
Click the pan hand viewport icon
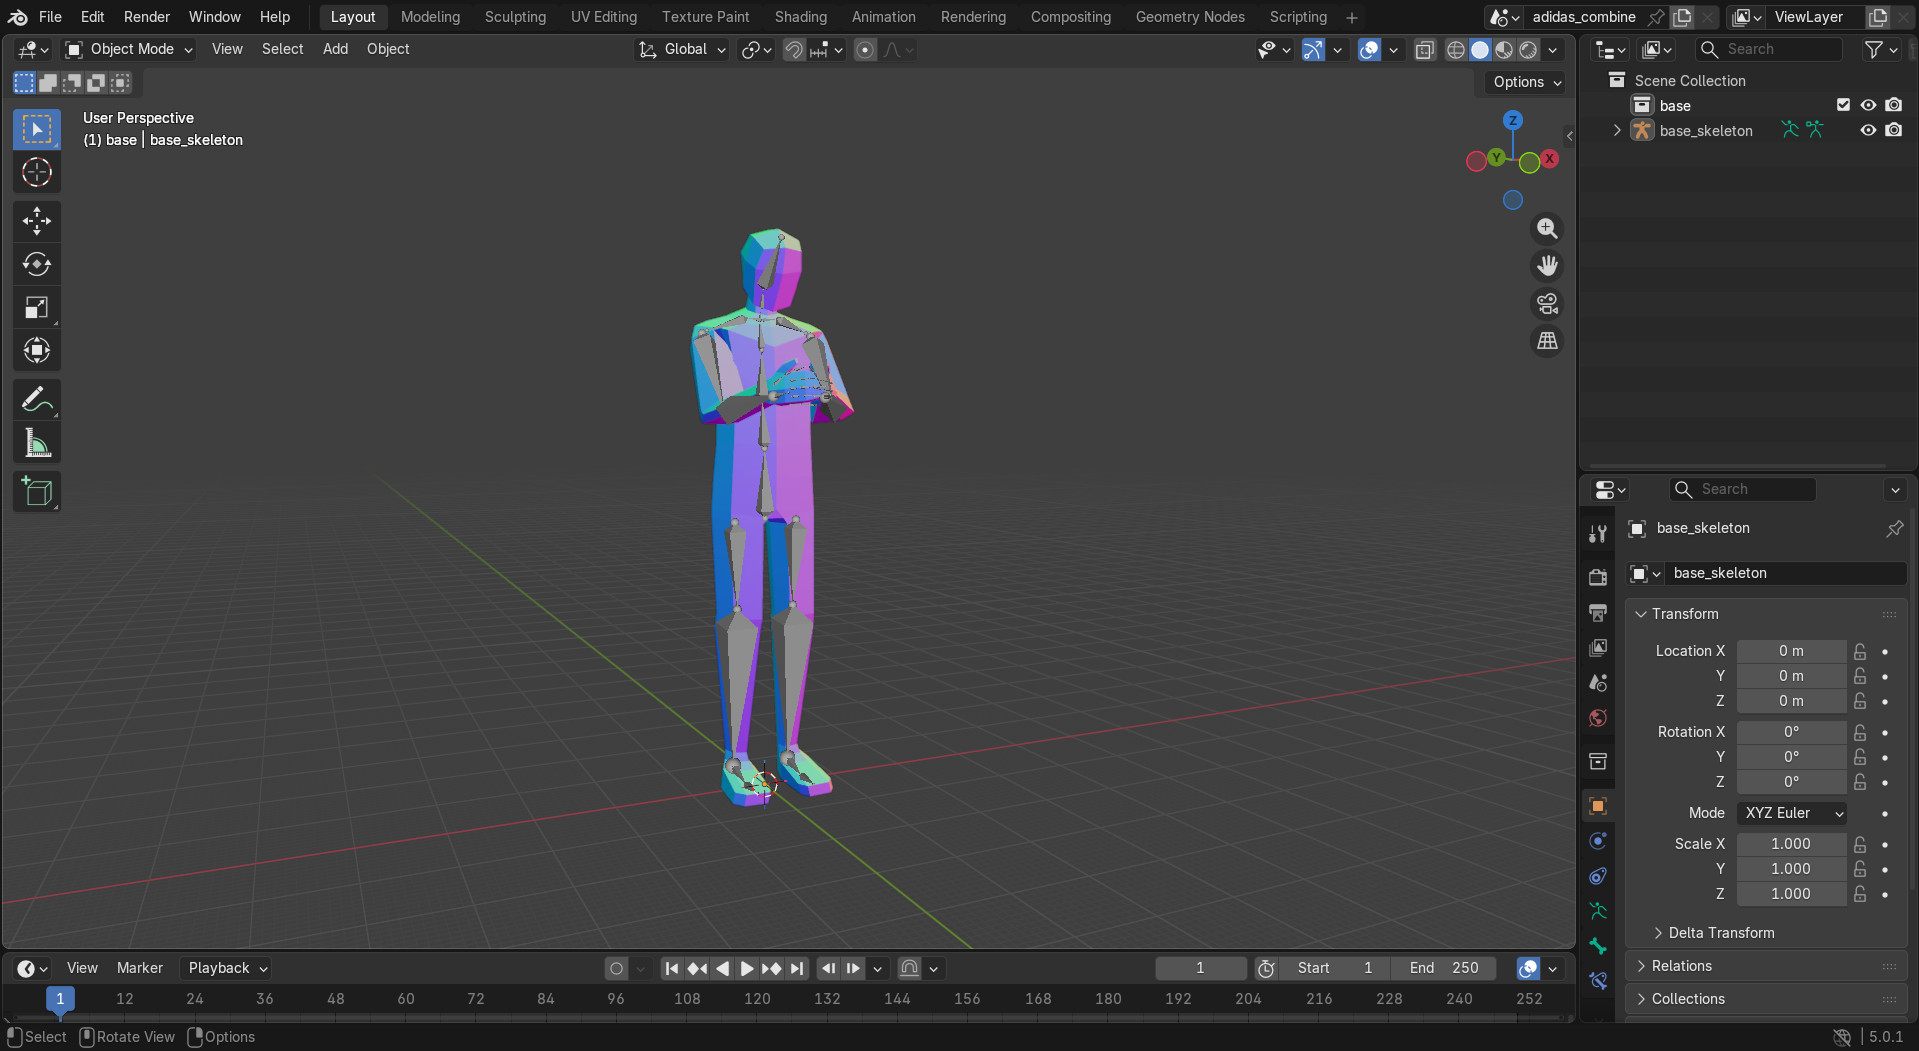1547,265
